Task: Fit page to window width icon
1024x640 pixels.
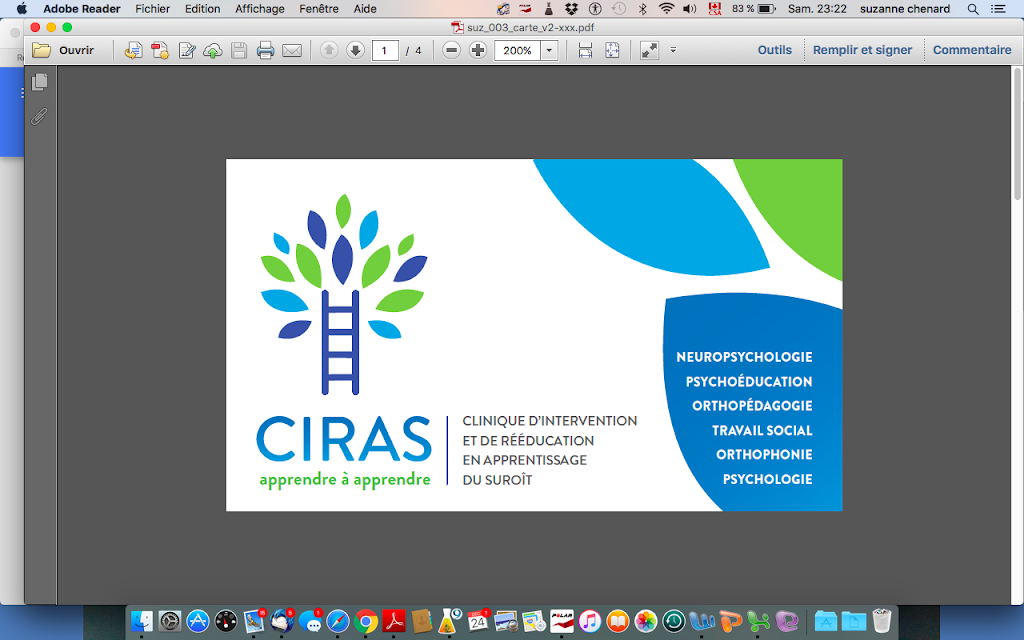Action: 585,50
